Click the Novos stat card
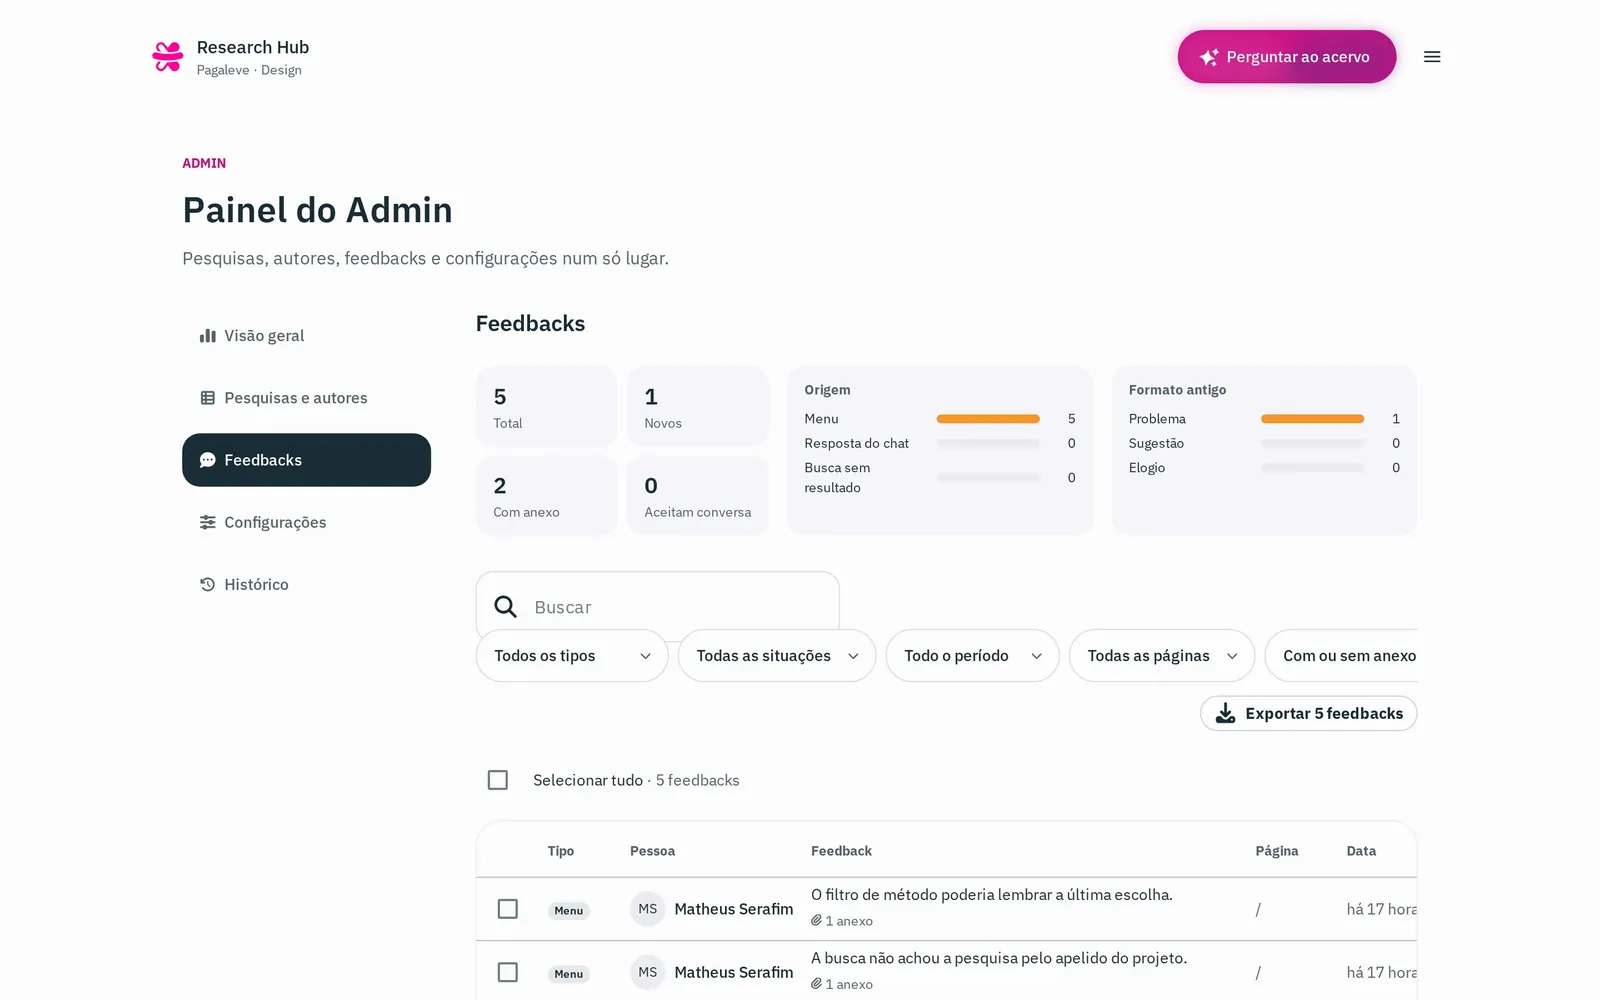 point(697,407)
